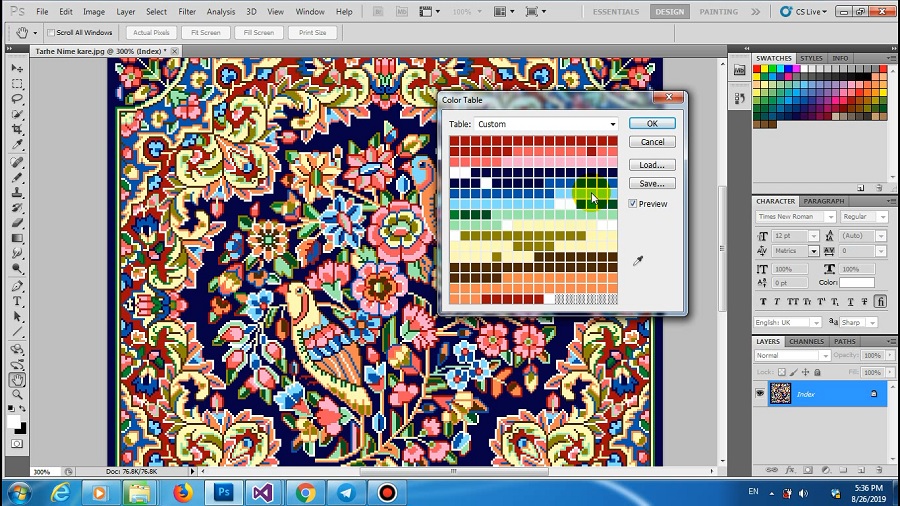The image size is (900, 506).
Task: Select the Lasso tool
Action: pyautogui.click(x=17, y=99)
